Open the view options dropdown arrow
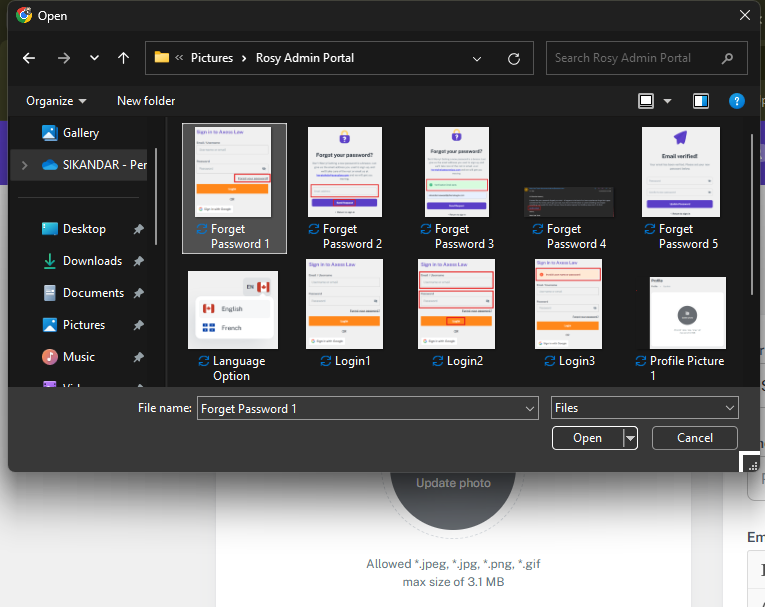 (668, 101)
